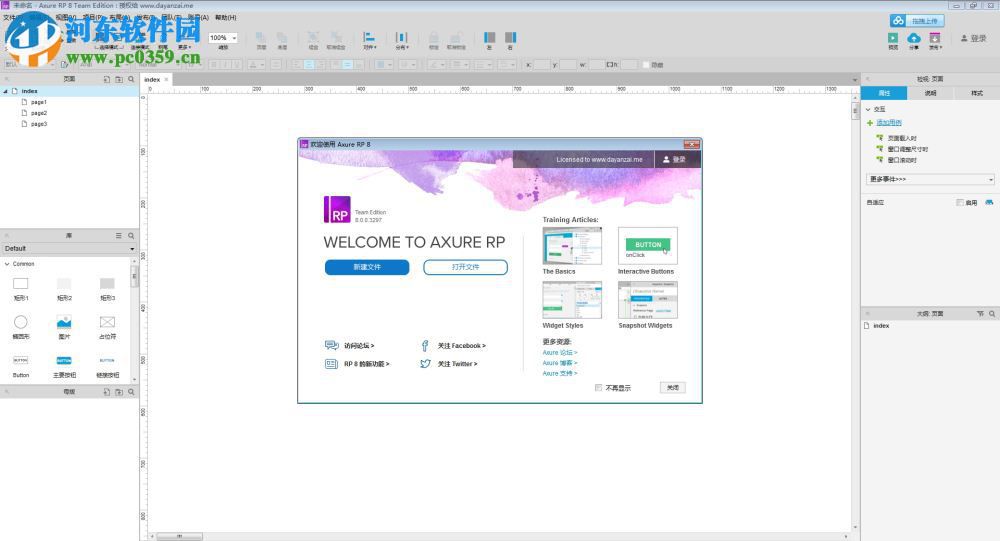The image size is (1000, 541).
Task: Click search icon in Masters panel
Action: pyautogui.click(x=131, y=392)
